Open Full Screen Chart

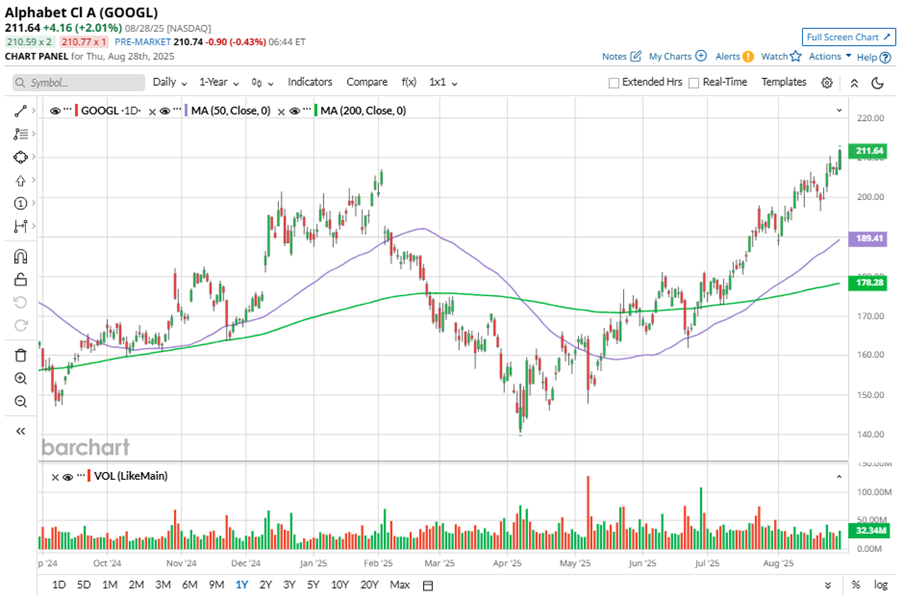(x=848, y=37)
